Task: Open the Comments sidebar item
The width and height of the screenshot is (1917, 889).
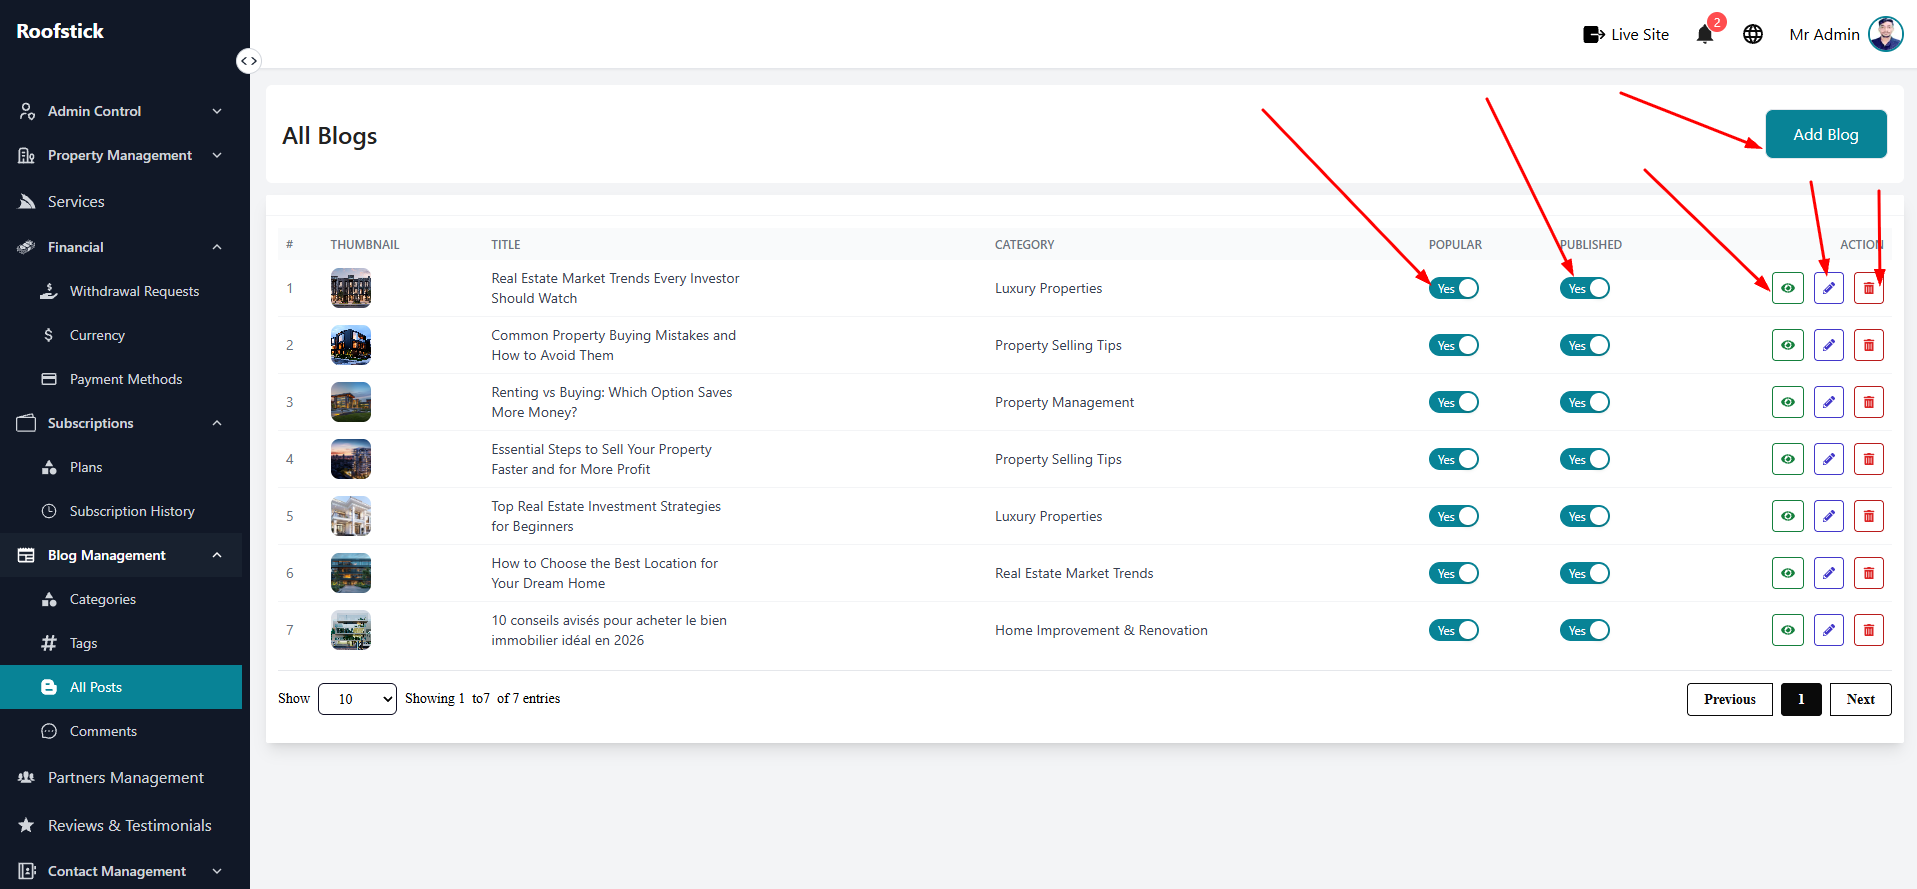Action: [121, 731]
